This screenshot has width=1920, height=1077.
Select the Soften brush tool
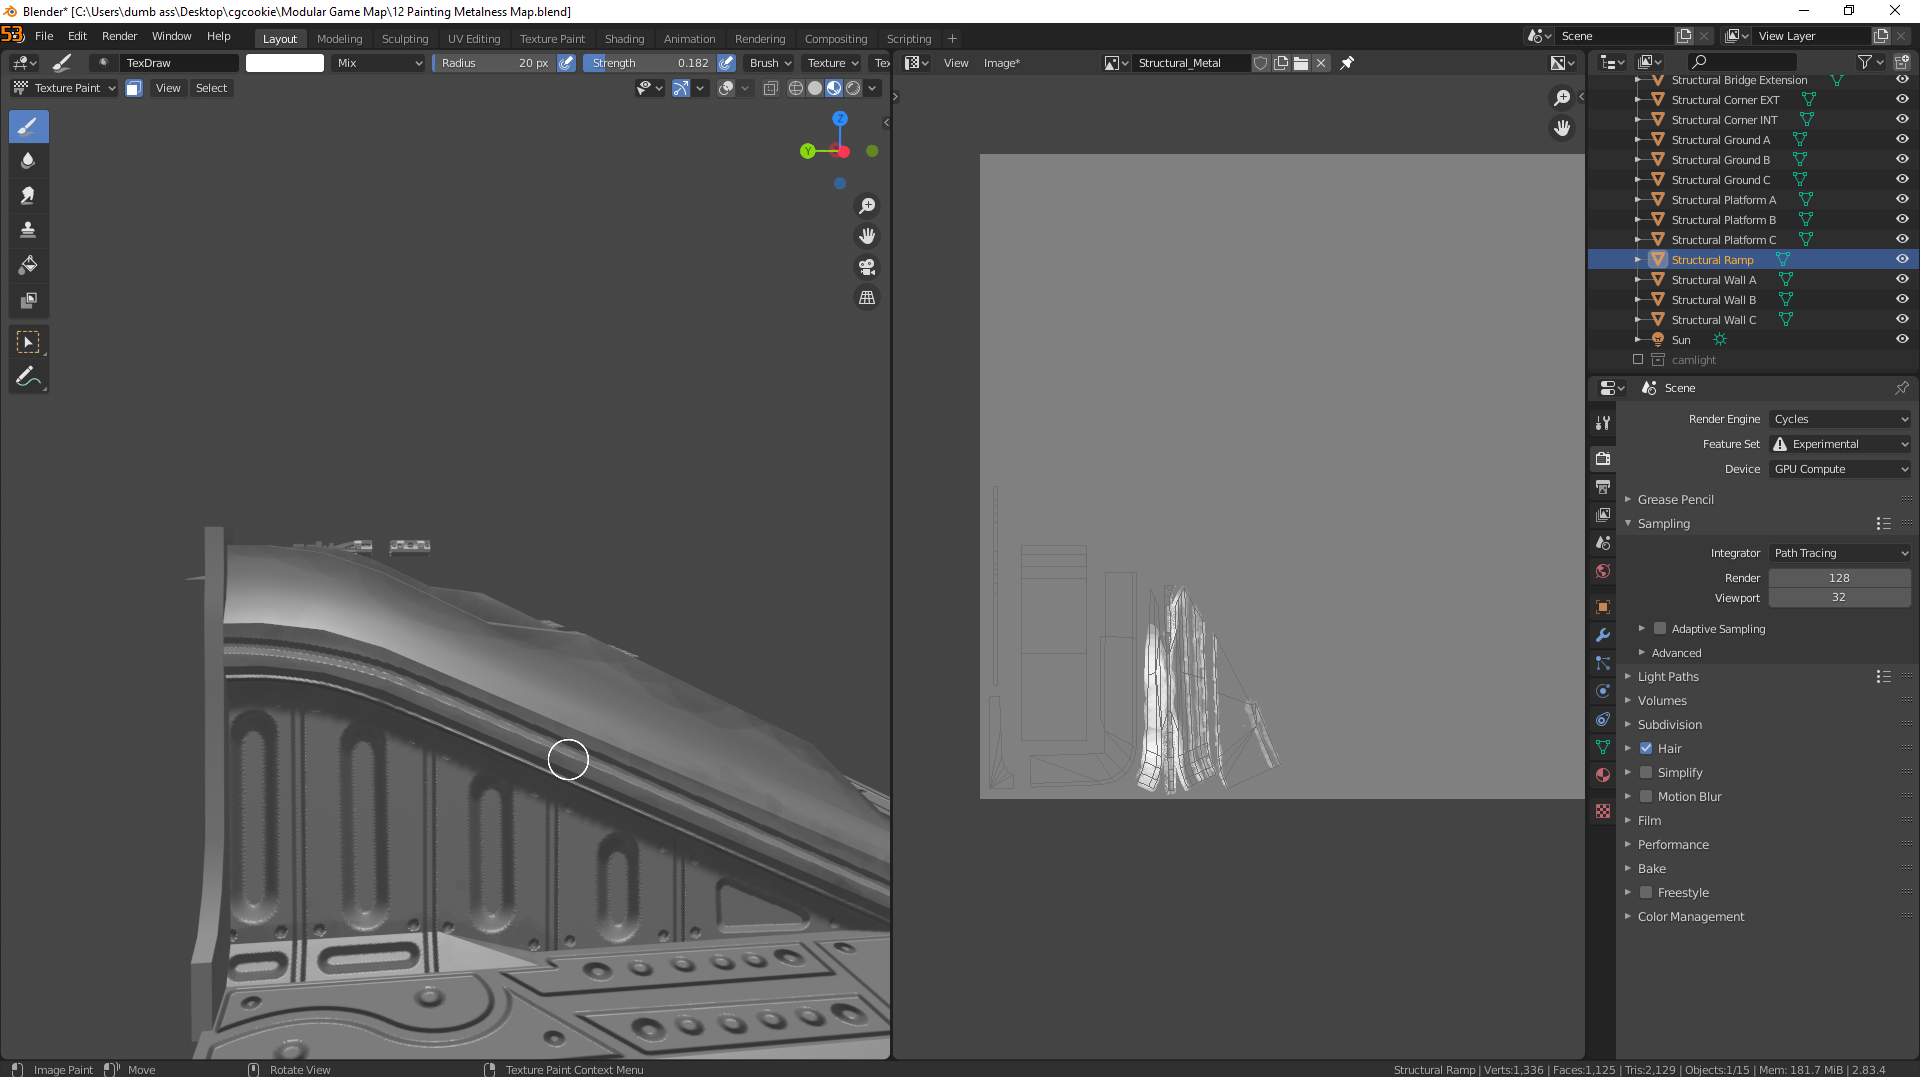[28, 160]
